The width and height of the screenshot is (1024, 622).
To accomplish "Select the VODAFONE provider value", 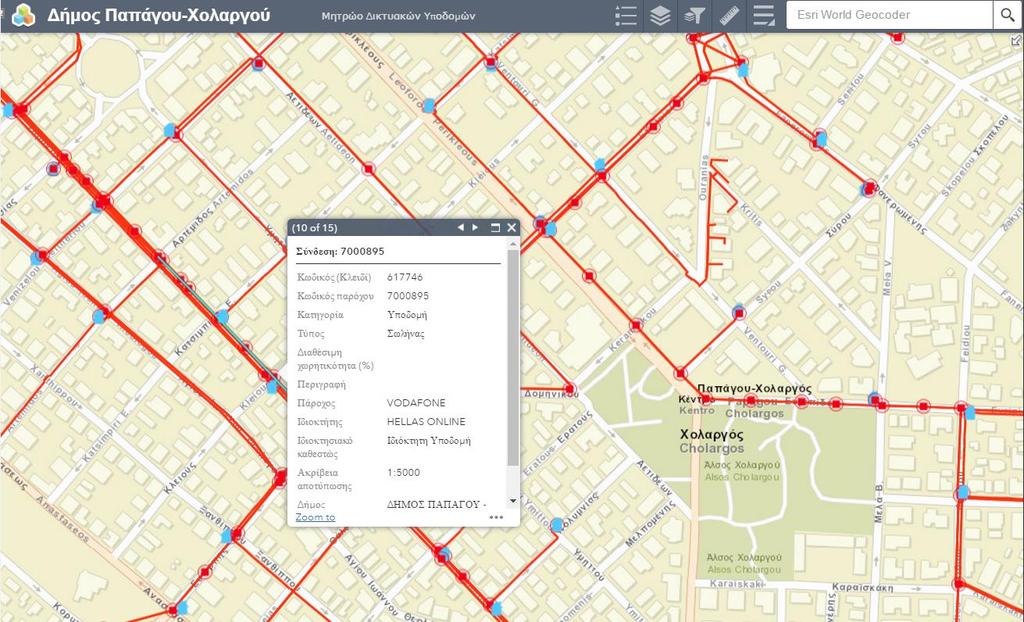I will tap(416, 403).
